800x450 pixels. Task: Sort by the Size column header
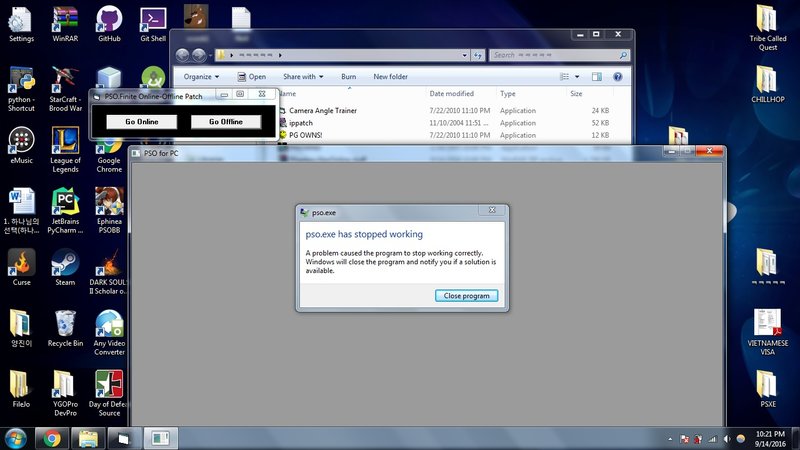pos(576,93)
